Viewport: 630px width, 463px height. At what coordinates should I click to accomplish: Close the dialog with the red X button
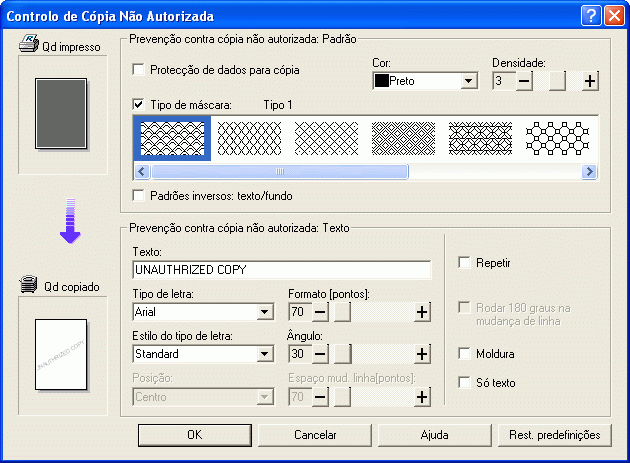[614, 16]
